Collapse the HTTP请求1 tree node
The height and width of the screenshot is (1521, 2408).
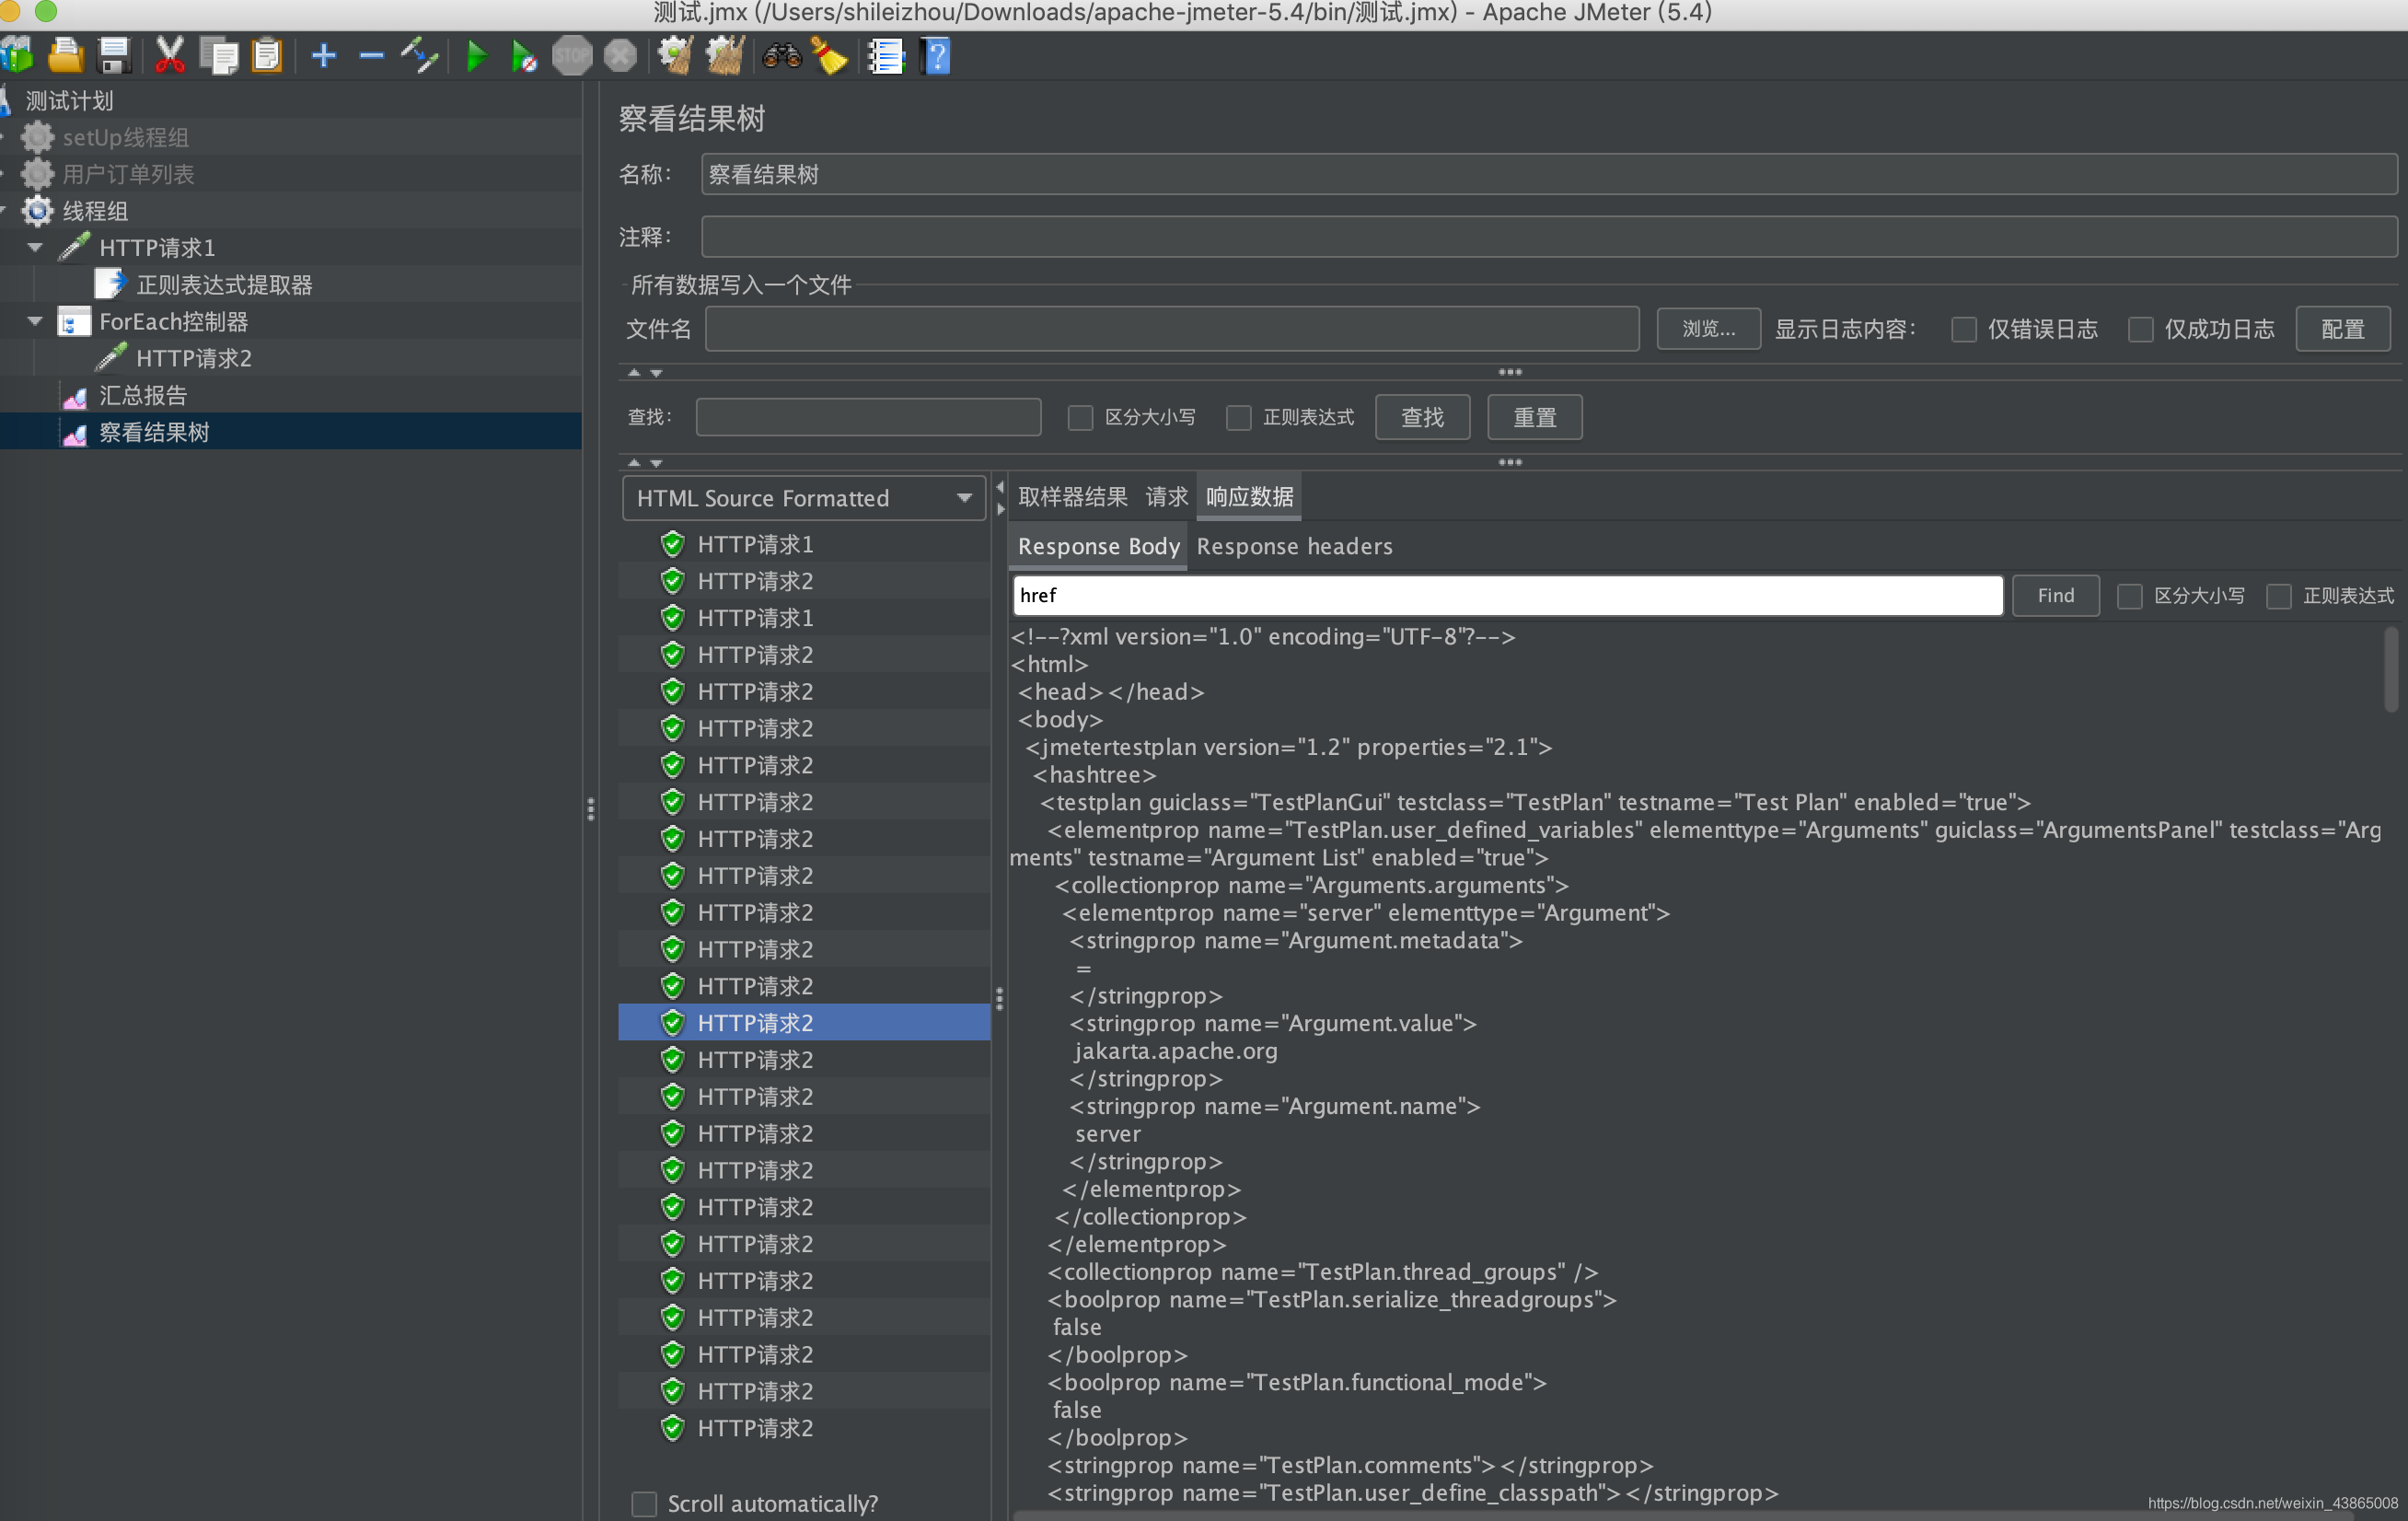35,247
